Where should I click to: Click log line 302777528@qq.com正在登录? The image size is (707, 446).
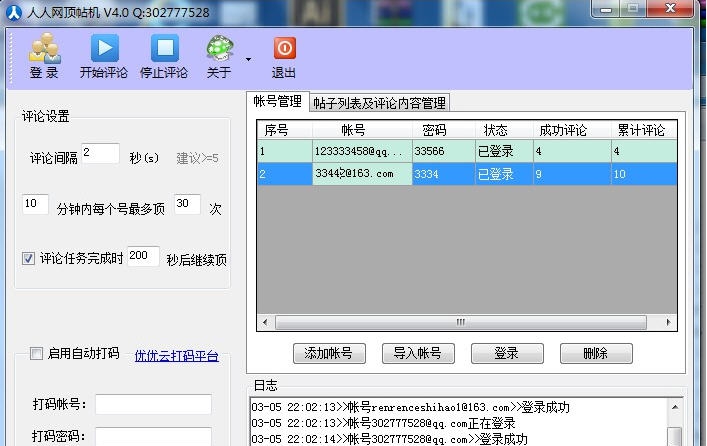tap(383, 423)
